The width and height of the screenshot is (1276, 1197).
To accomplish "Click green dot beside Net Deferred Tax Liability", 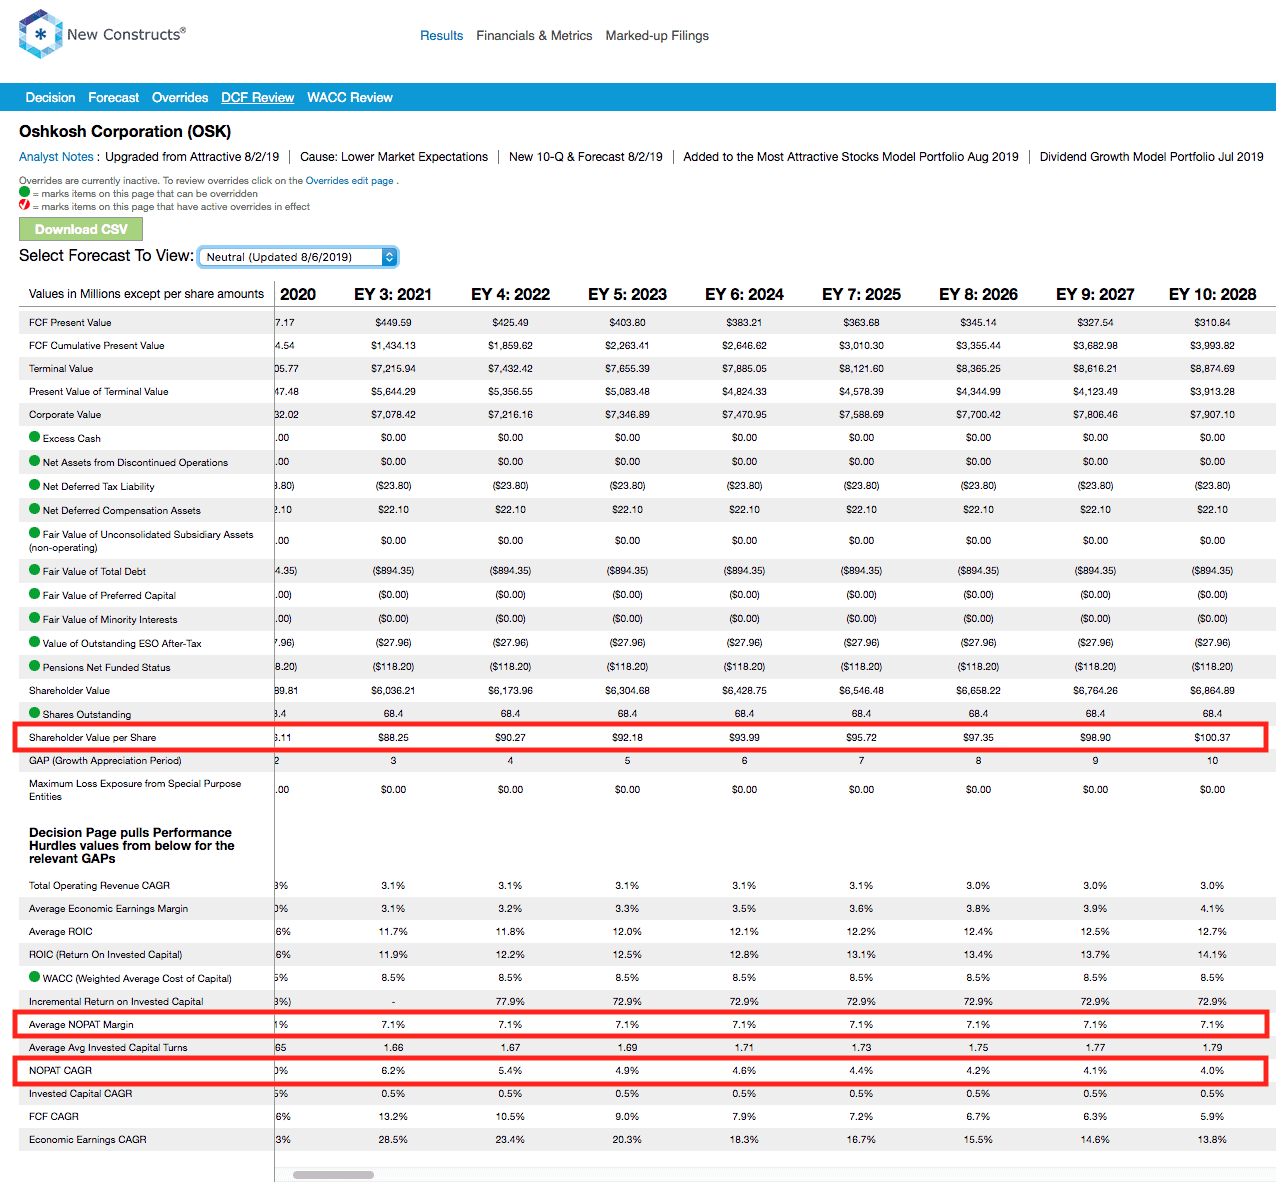I will (35, 485).
